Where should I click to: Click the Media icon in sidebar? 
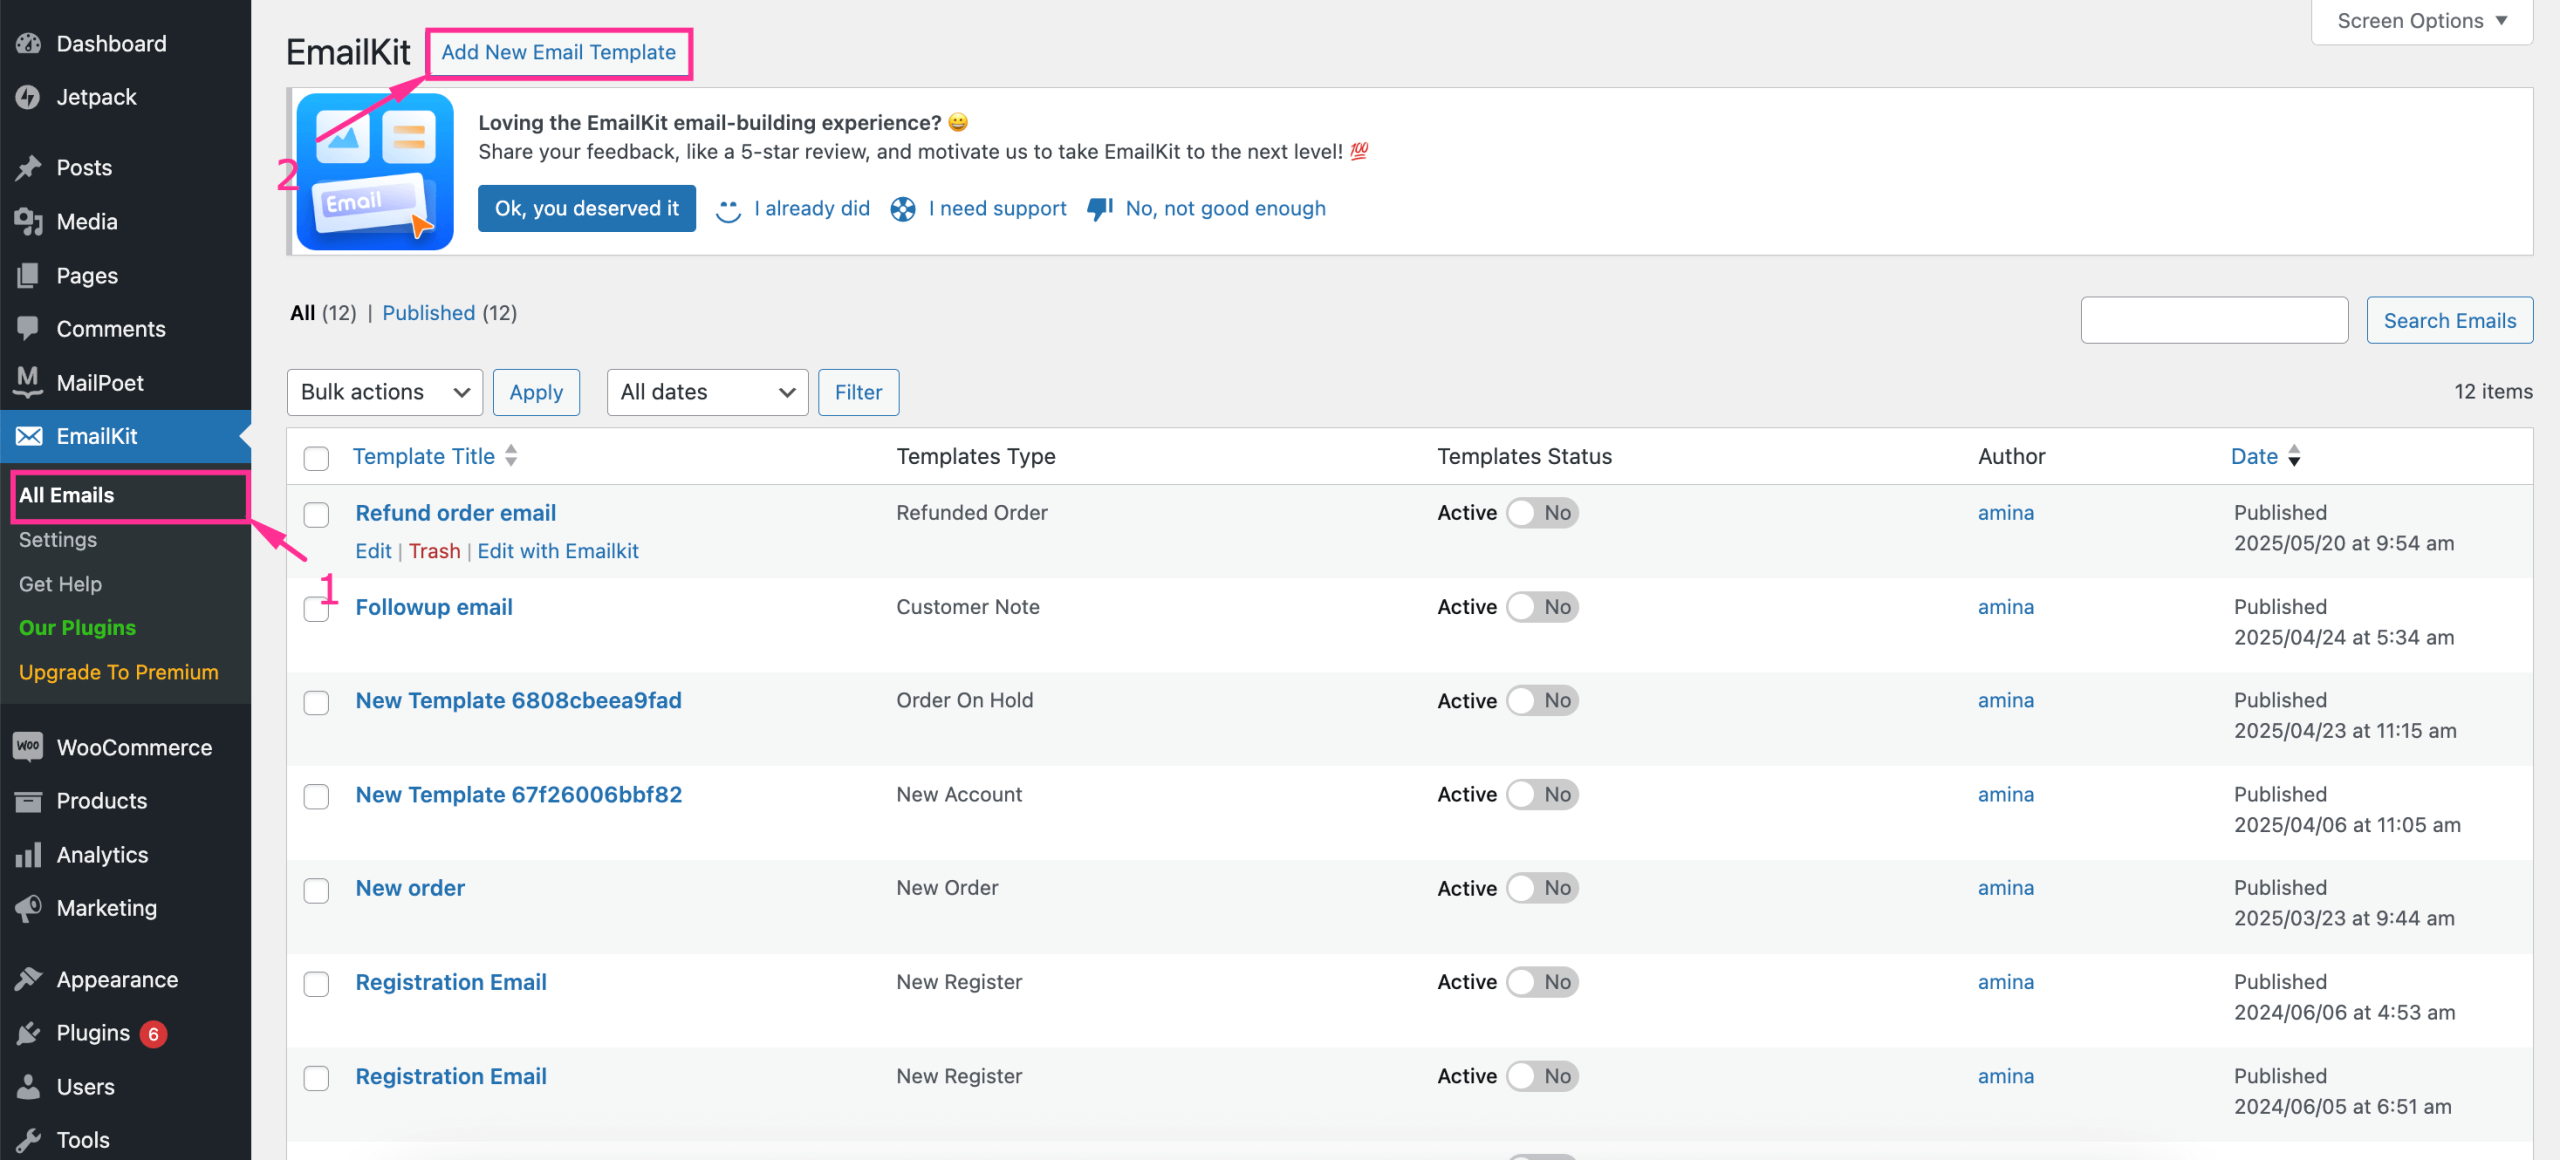[28, 222]
